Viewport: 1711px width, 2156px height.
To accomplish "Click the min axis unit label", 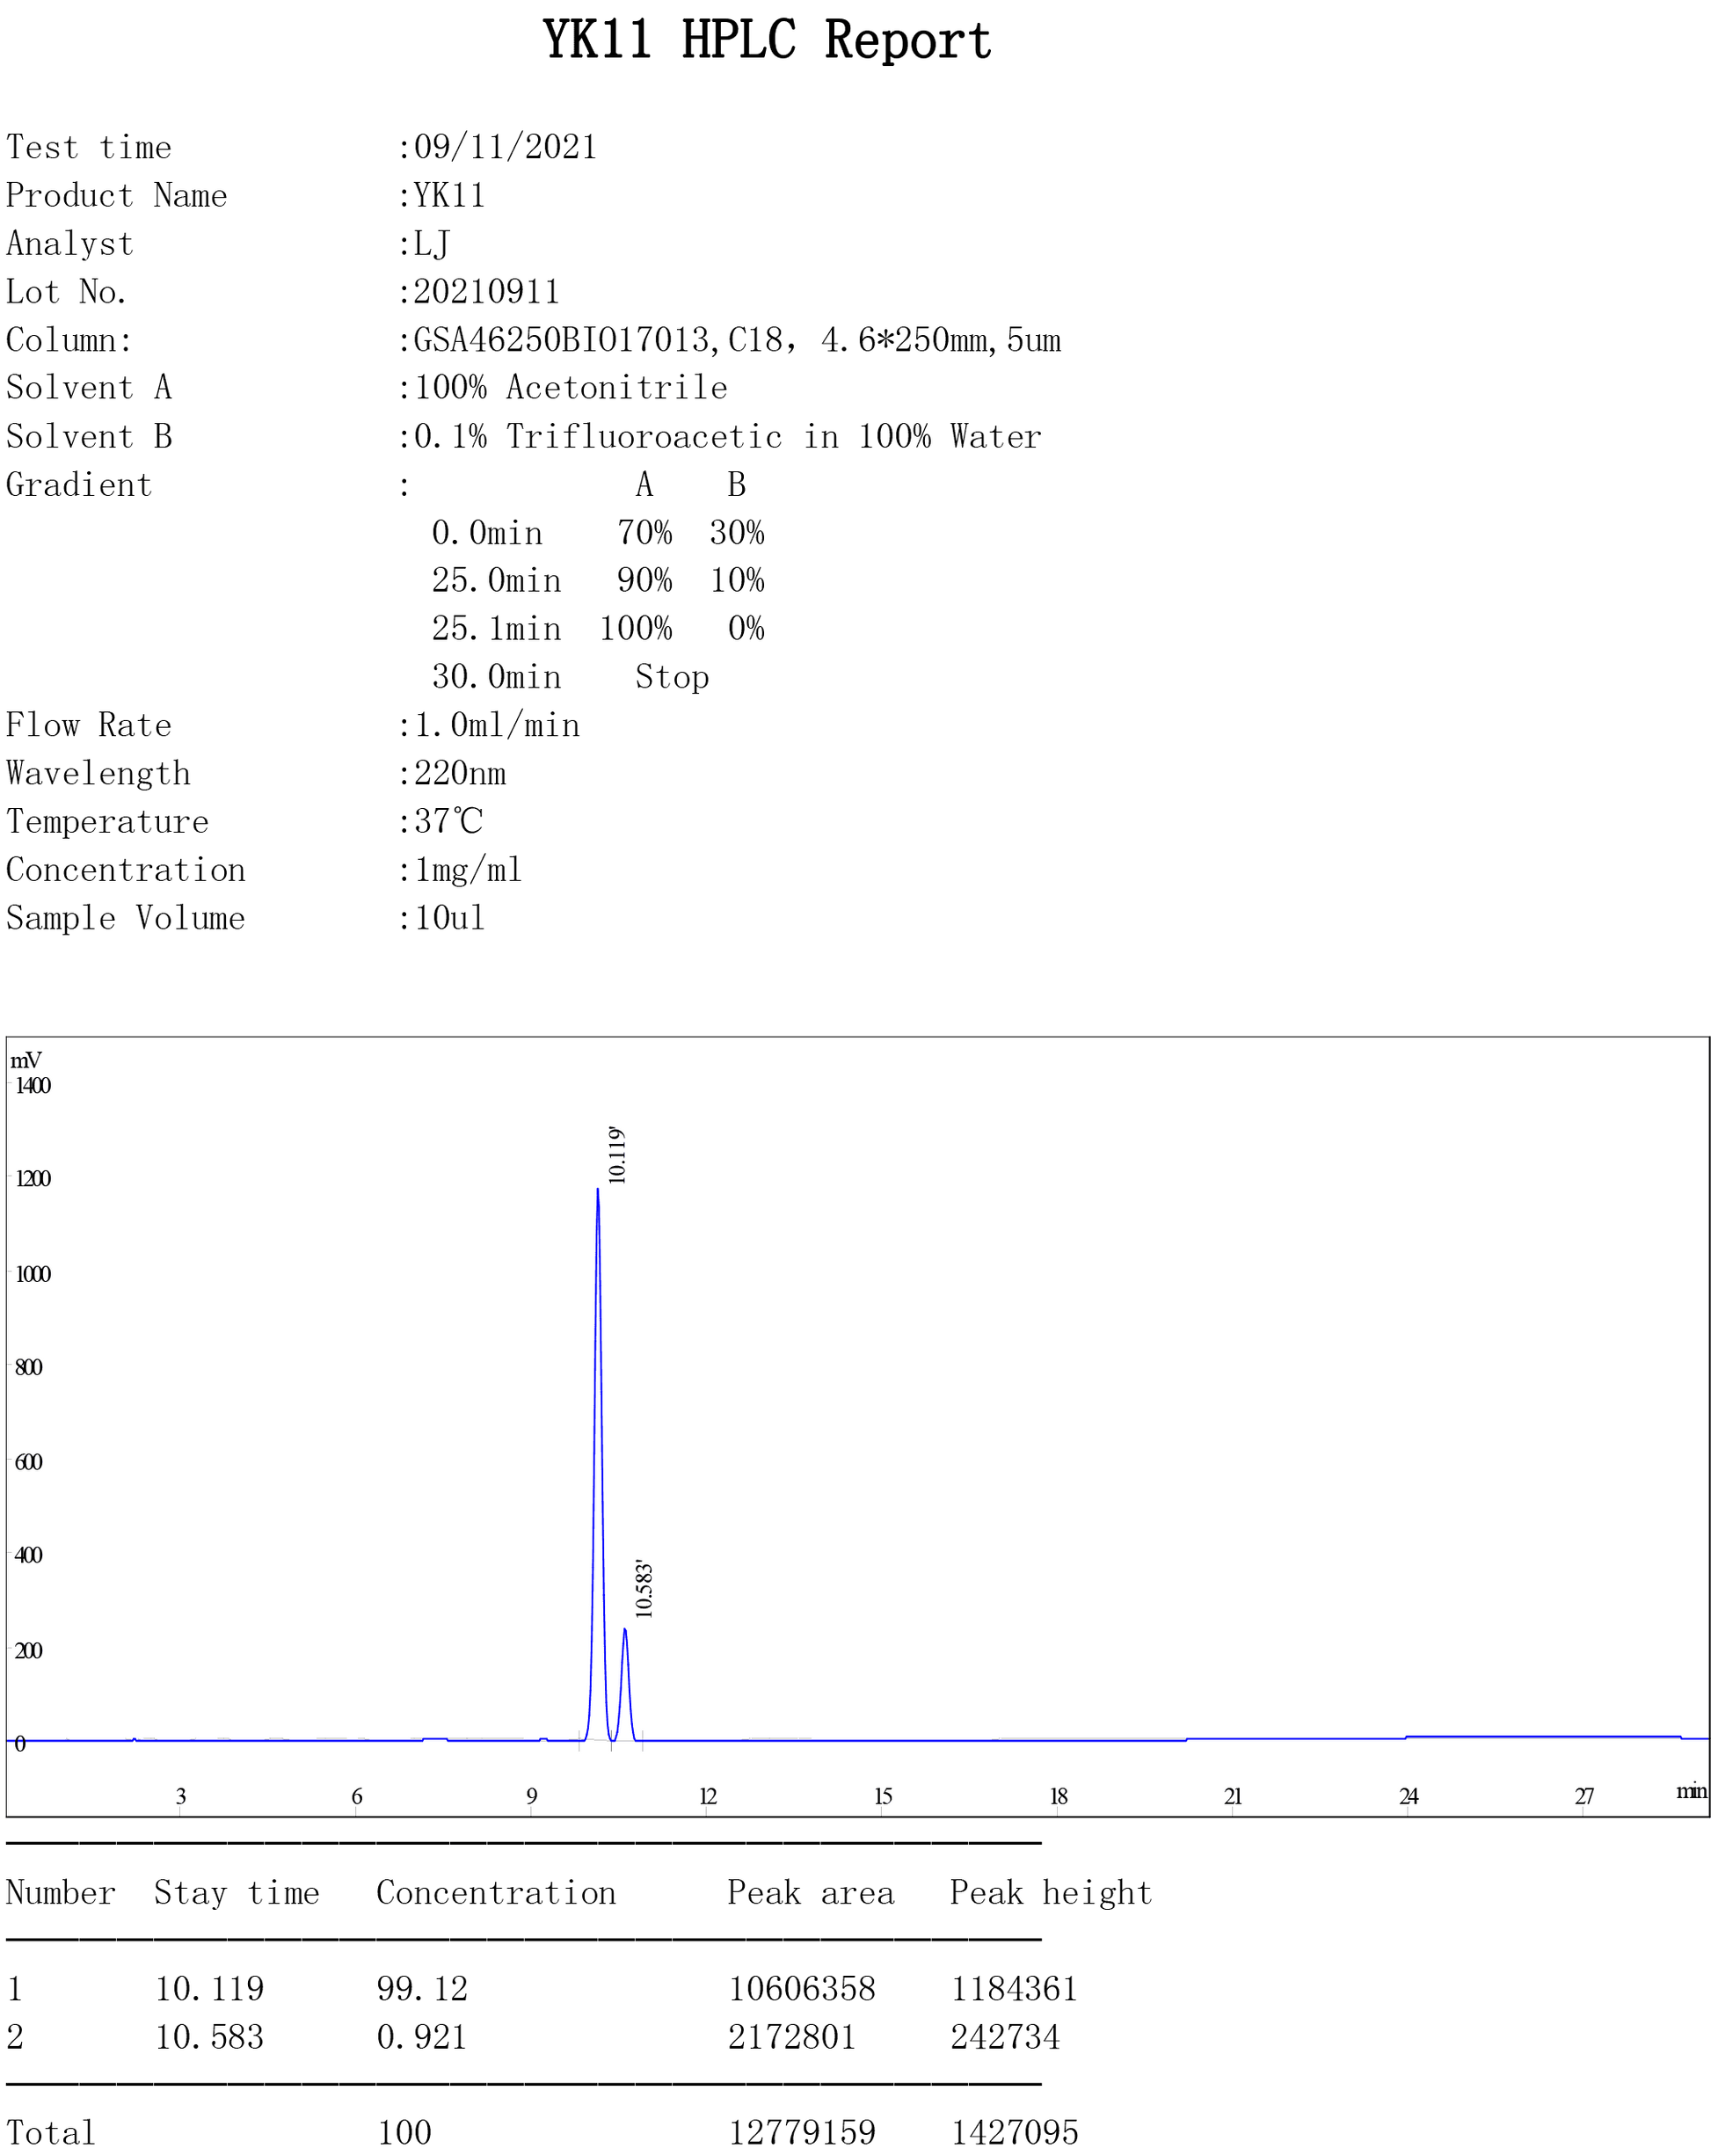I will click(1691, 1791).
